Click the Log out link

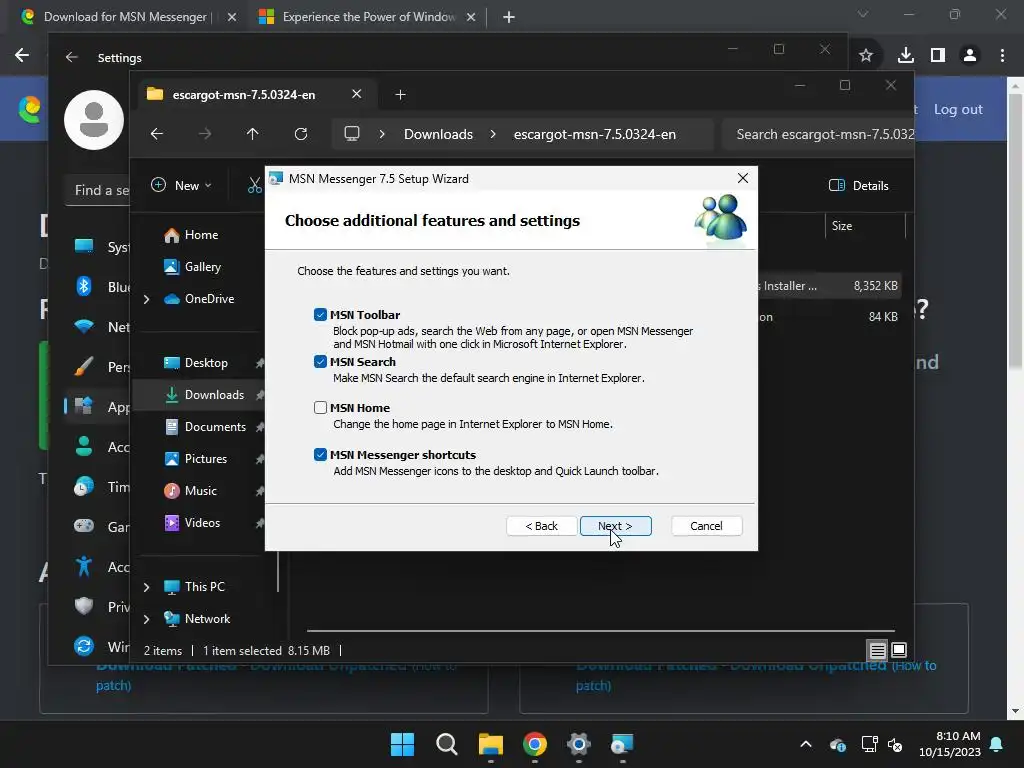pyautogui.click(x=958, y=109)
